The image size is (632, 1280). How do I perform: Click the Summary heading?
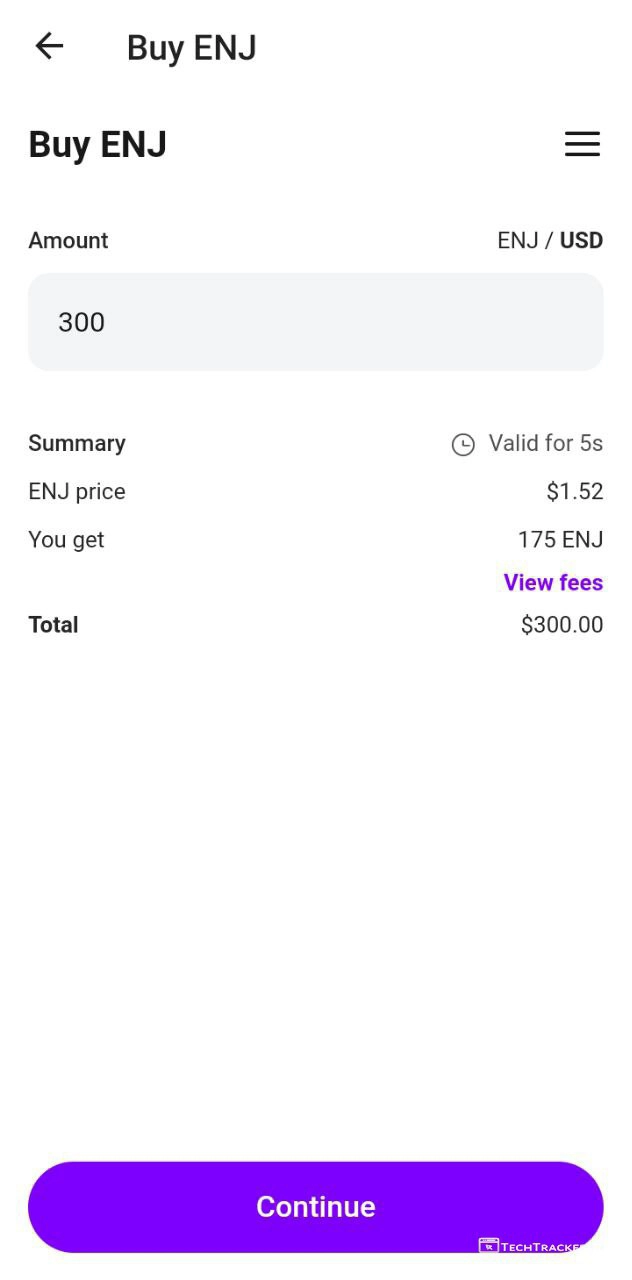pyautogui.click(x=77, y=444)
